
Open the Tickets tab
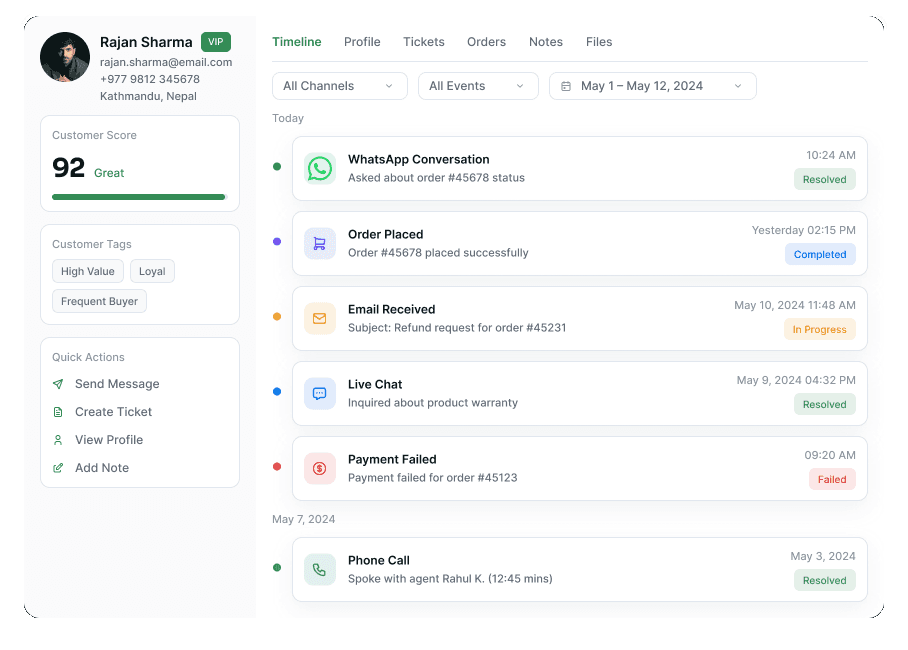424,42
